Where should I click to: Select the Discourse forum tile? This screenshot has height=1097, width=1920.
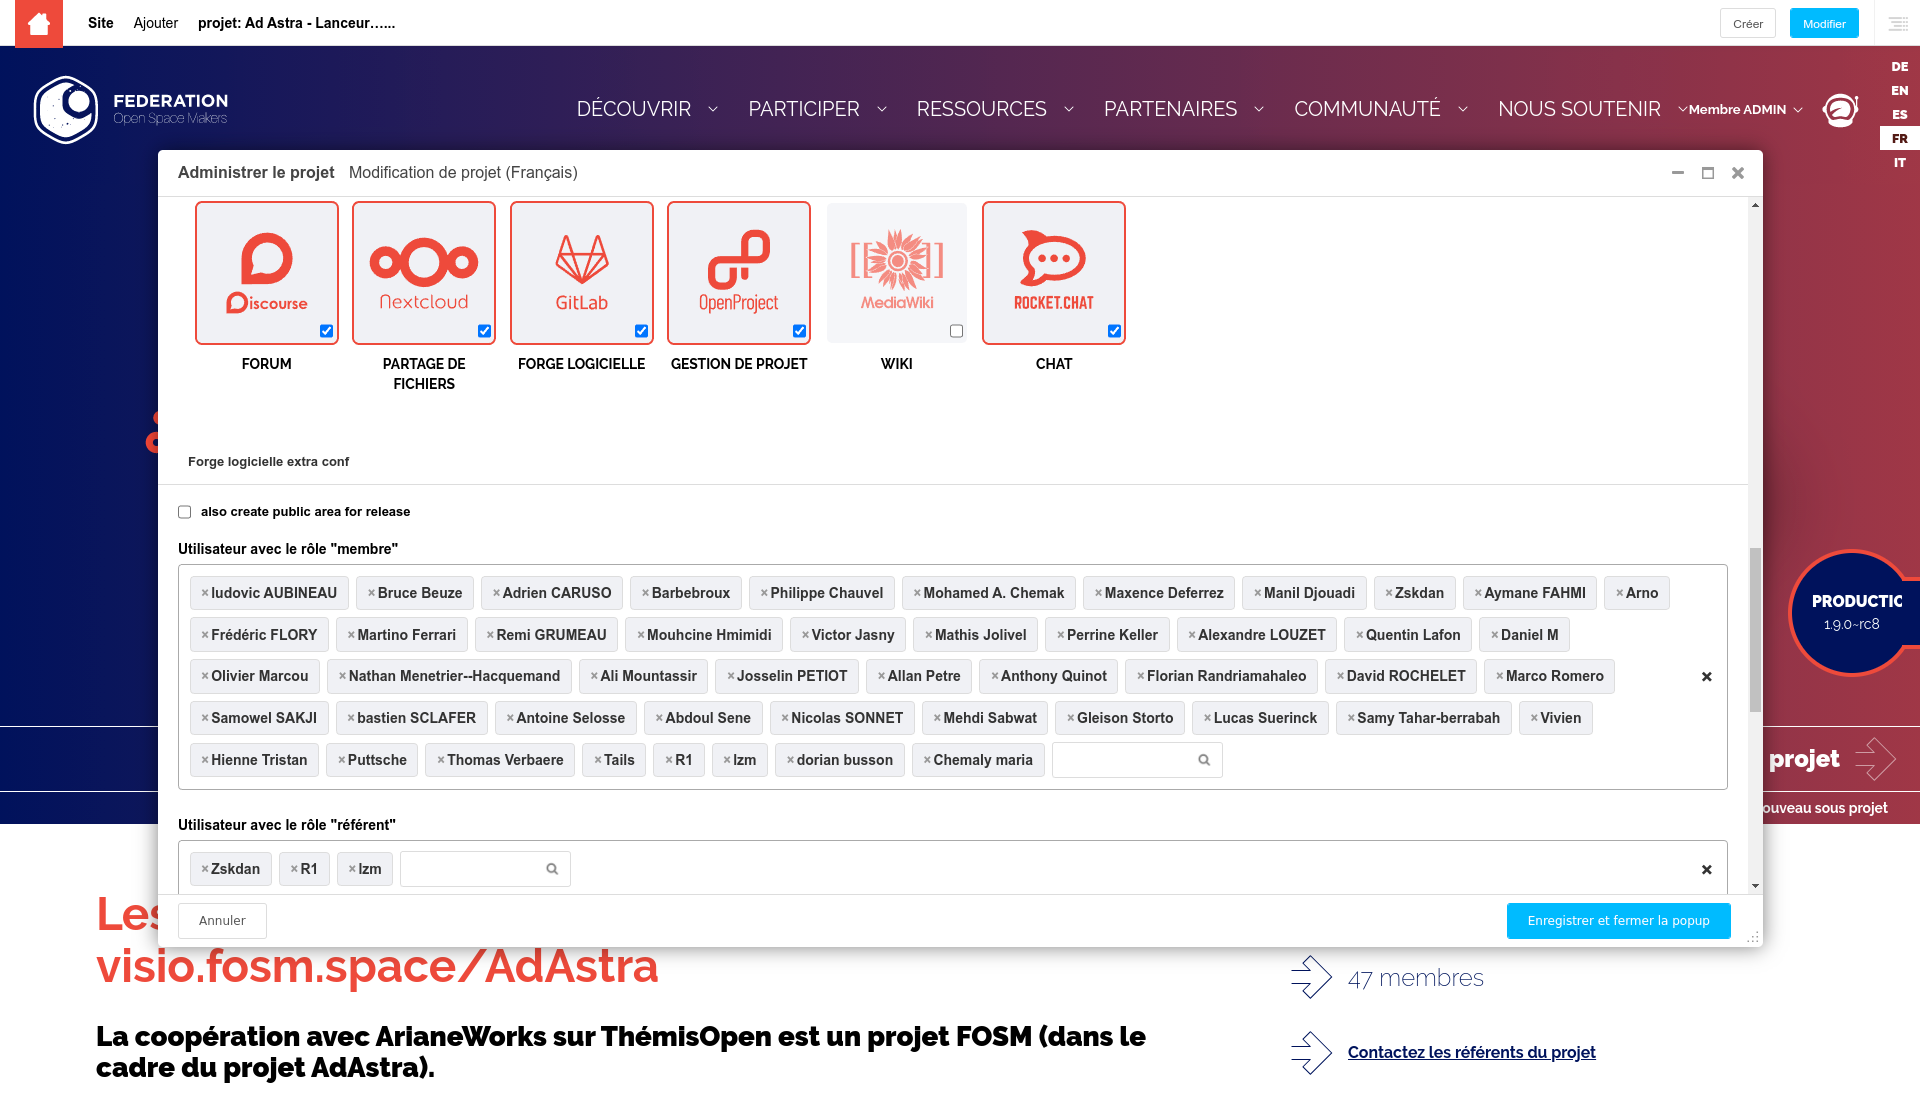pyautogui.click(x=267, y=273)
